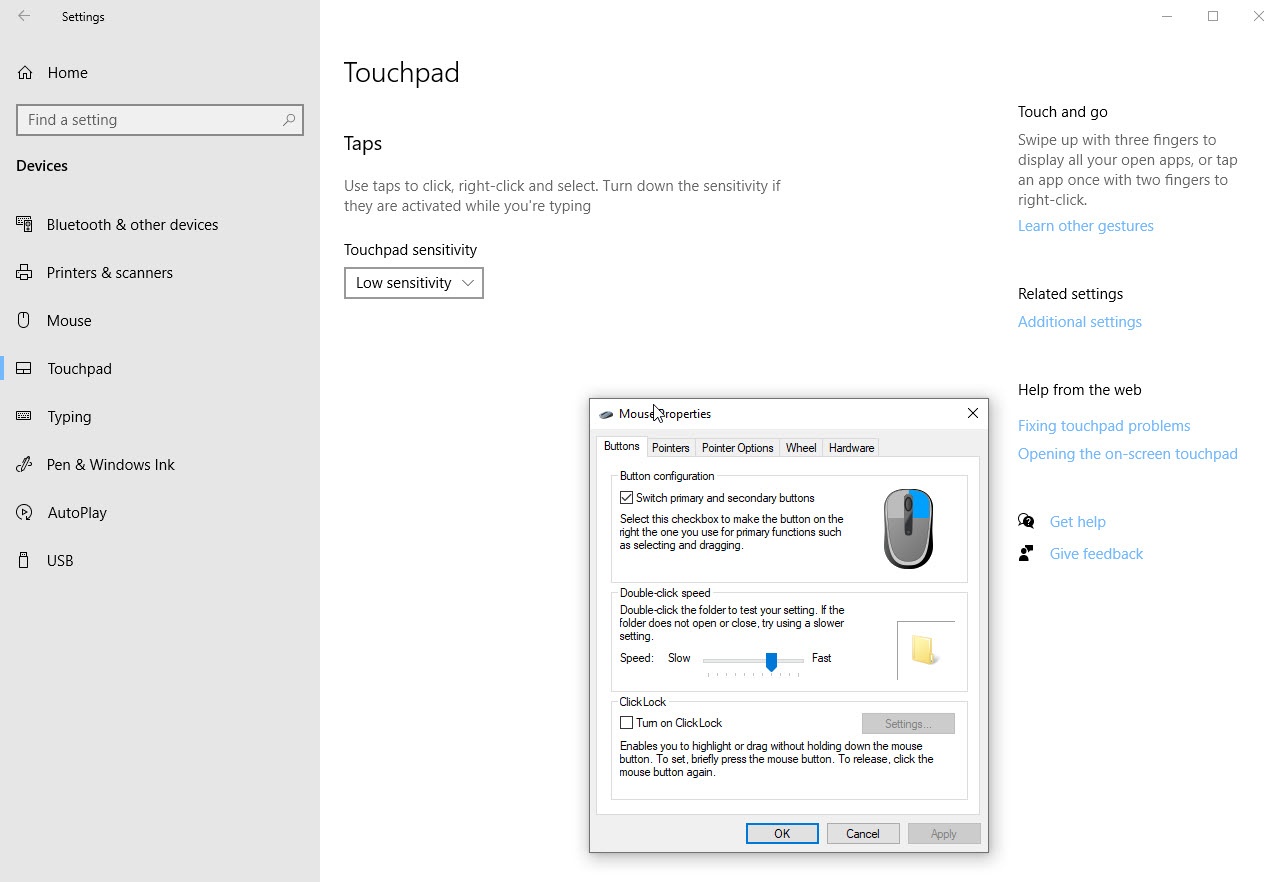The height and width of the screenshot is (882, 1282).
Task: Uncheck Switch primary and secondary buttons
Action: click(627, 498)
